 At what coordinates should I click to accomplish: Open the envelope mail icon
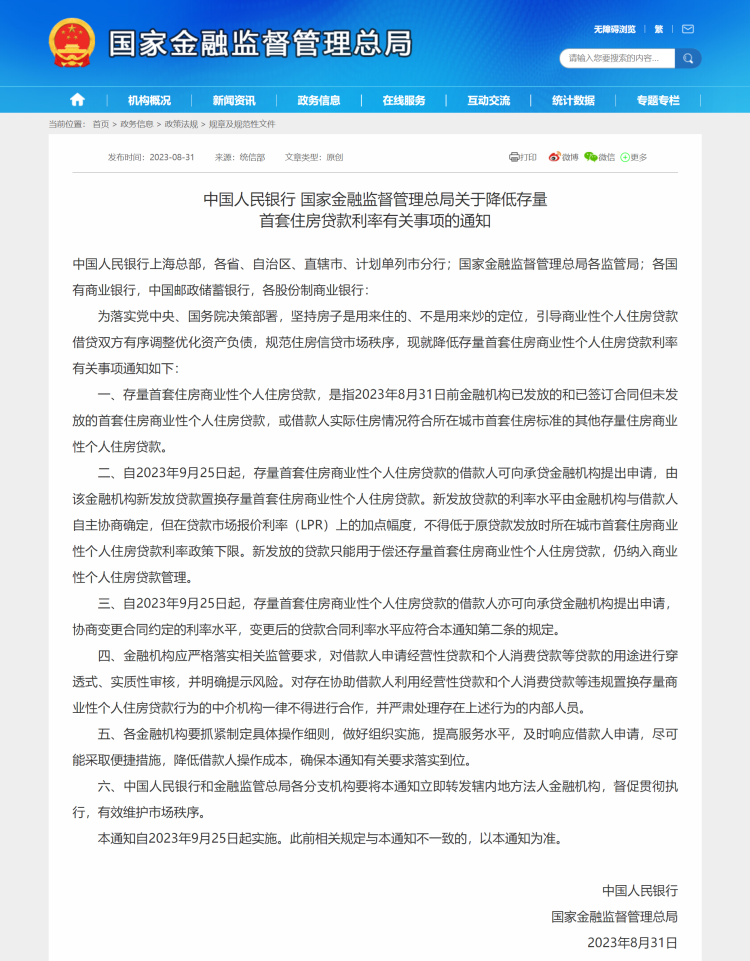click(x=688, y=29)
